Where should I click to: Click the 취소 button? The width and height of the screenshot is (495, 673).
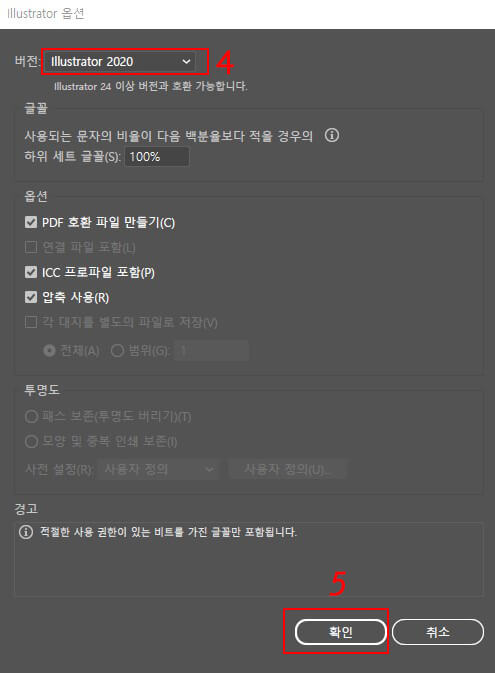tap(438, 632)
